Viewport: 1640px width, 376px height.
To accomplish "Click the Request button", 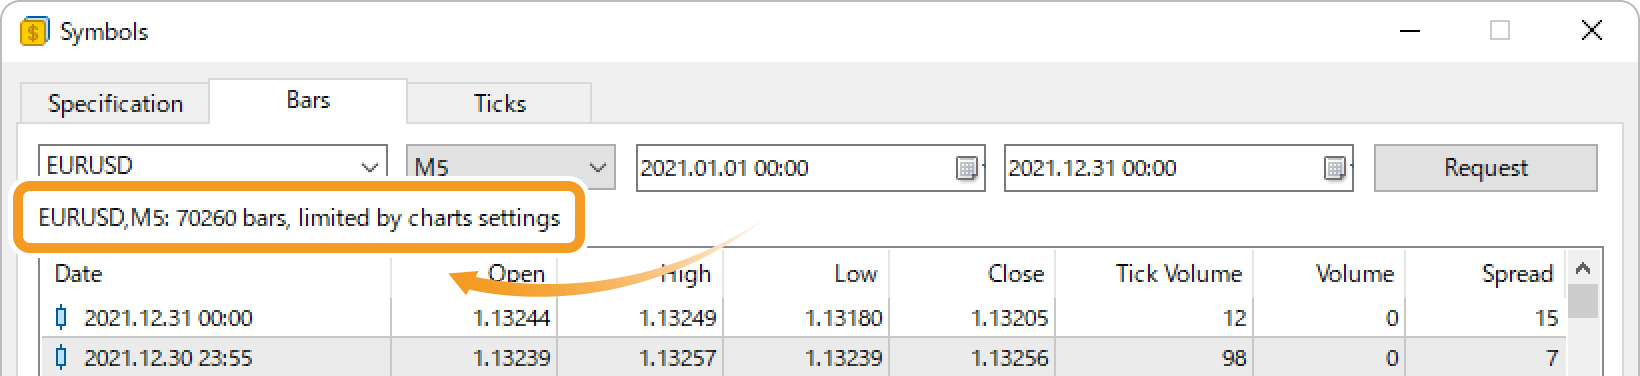I will [x=1485, y=168].
